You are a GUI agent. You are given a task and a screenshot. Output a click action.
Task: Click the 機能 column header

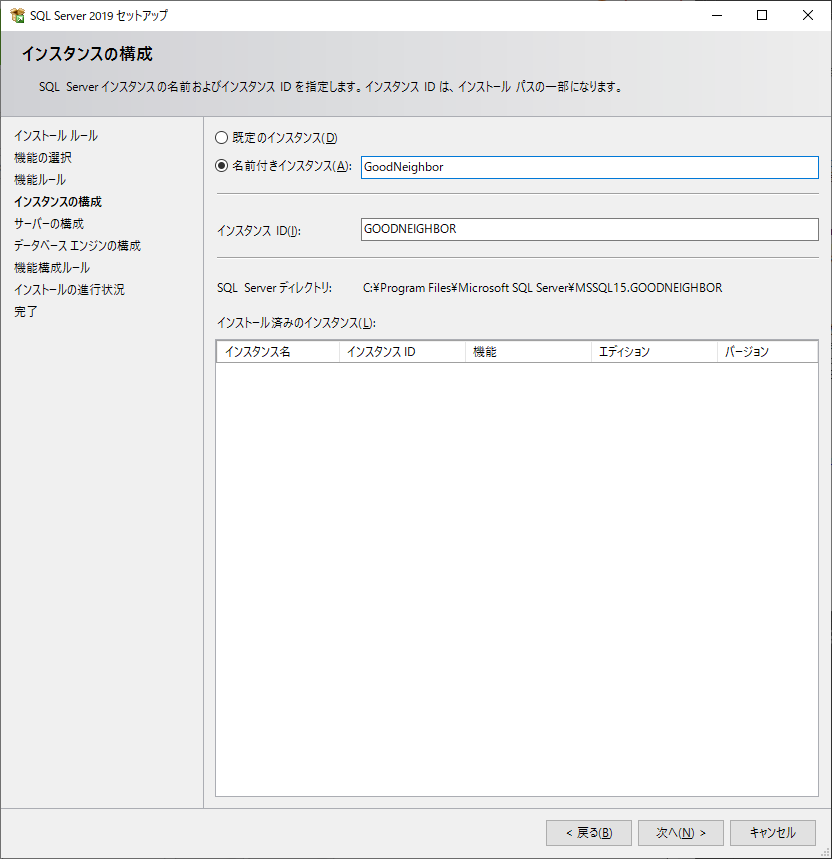pyautogui.click(x=528, y=352)
